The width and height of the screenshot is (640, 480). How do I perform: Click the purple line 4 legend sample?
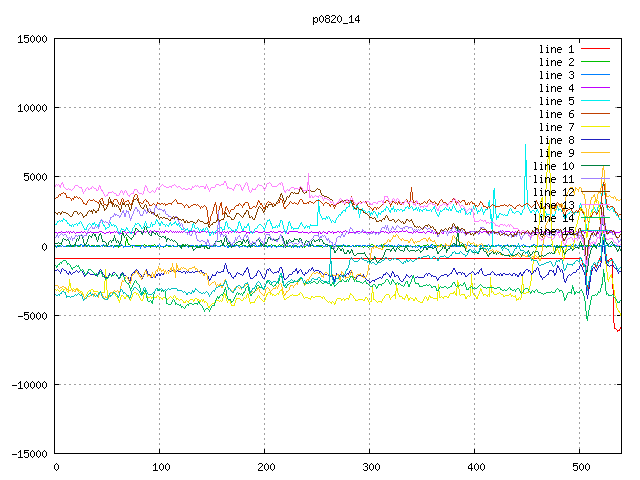[x=595, y=88]
